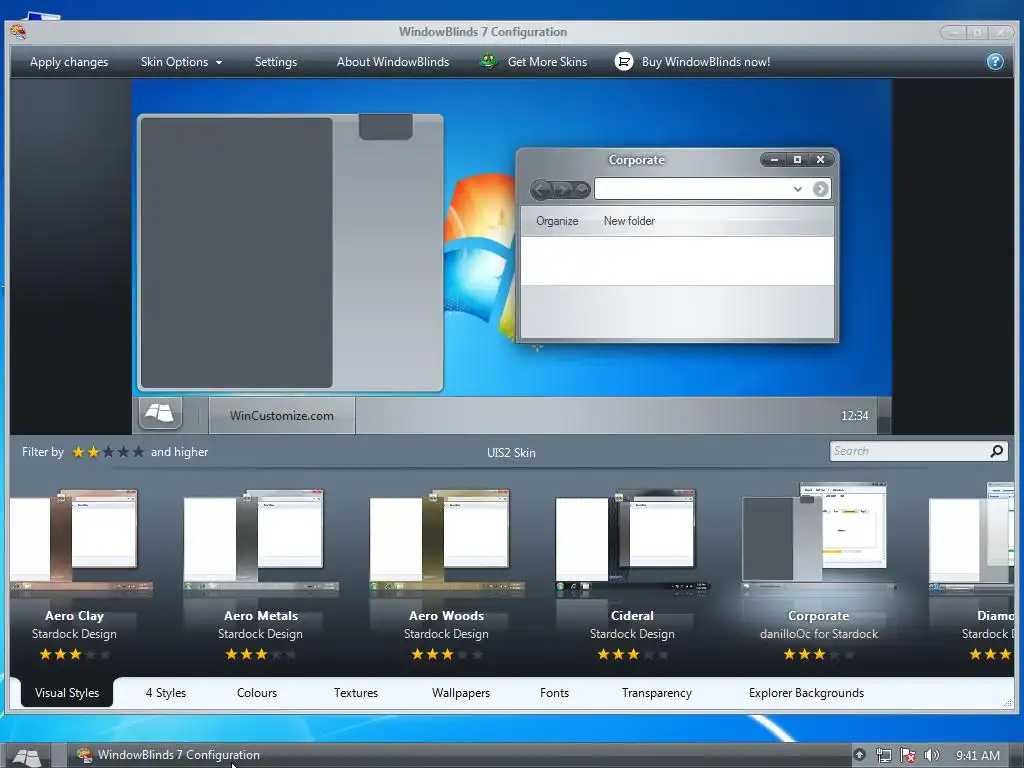Open the Textures tab
Viewport: 1024px width, 768px height.
click(x=356, y=693)
